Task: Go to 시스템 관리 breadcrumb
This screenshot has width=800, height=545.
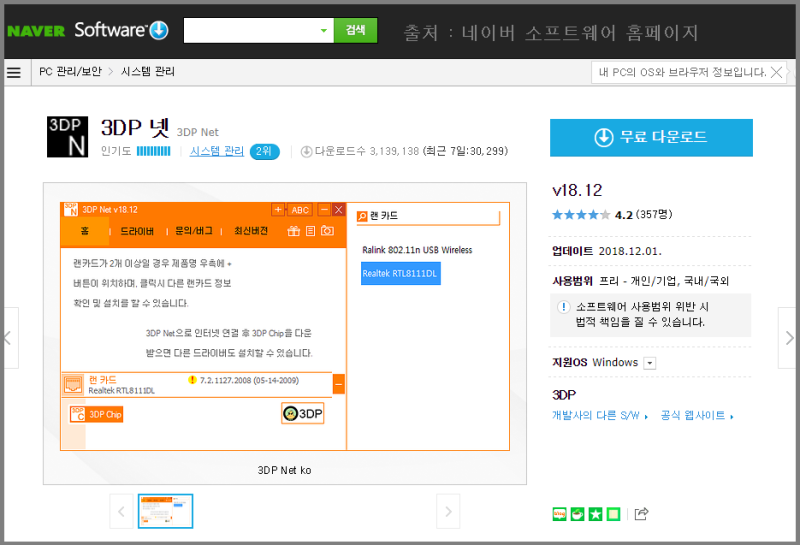Action: tap(147, 72)
